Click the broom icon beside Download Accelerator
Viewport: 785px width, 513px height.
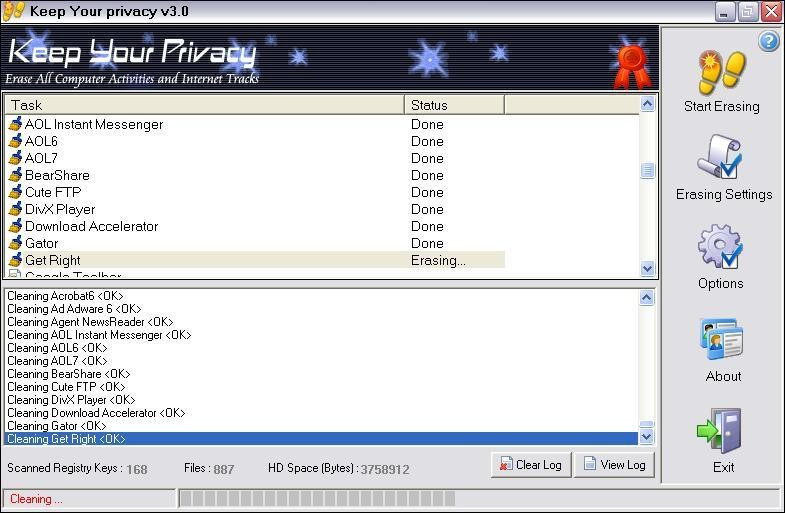(16, 226)
